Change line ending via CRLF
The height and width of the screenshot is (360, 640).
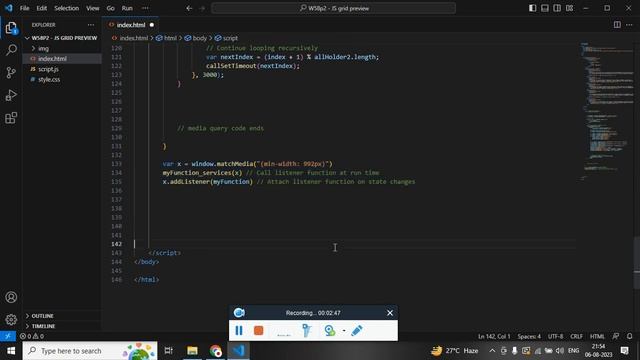[576, 336]
